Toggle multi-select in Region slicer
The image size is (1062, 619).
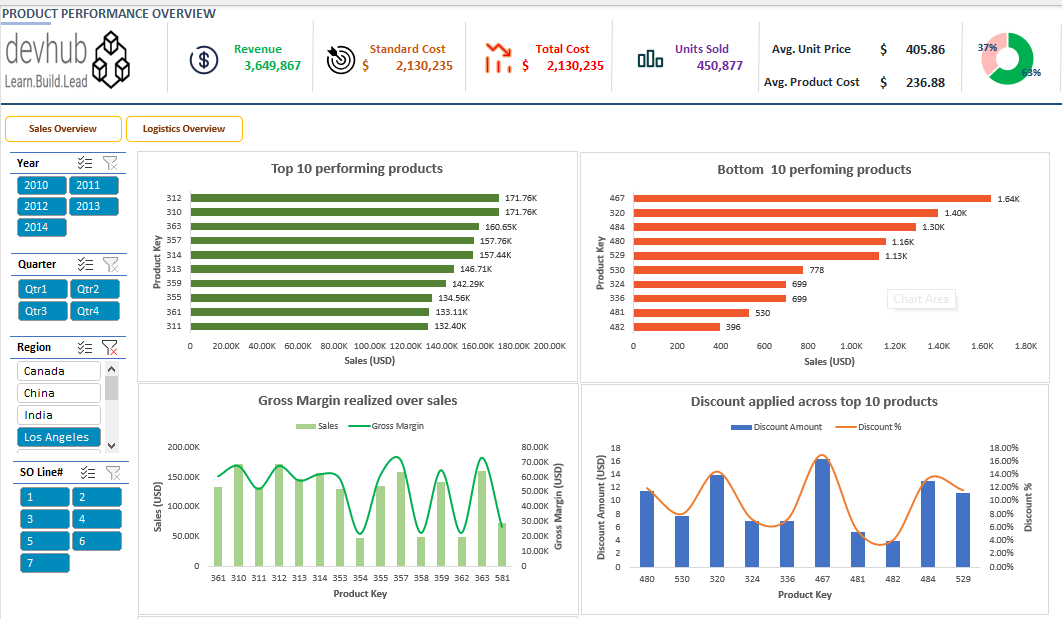tap(85, 347)
